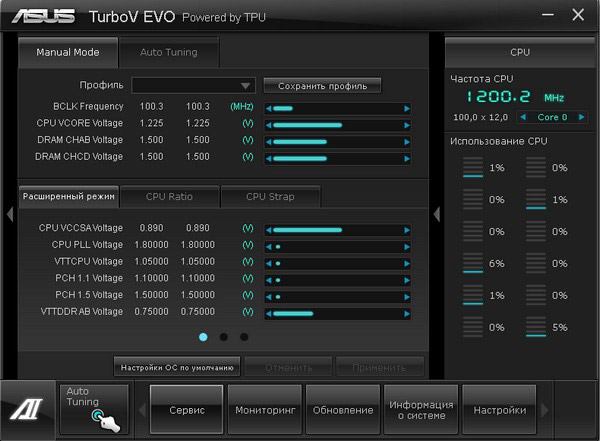Click the Применить button
This screenshot has height=441, width=600.
(379, 367)
